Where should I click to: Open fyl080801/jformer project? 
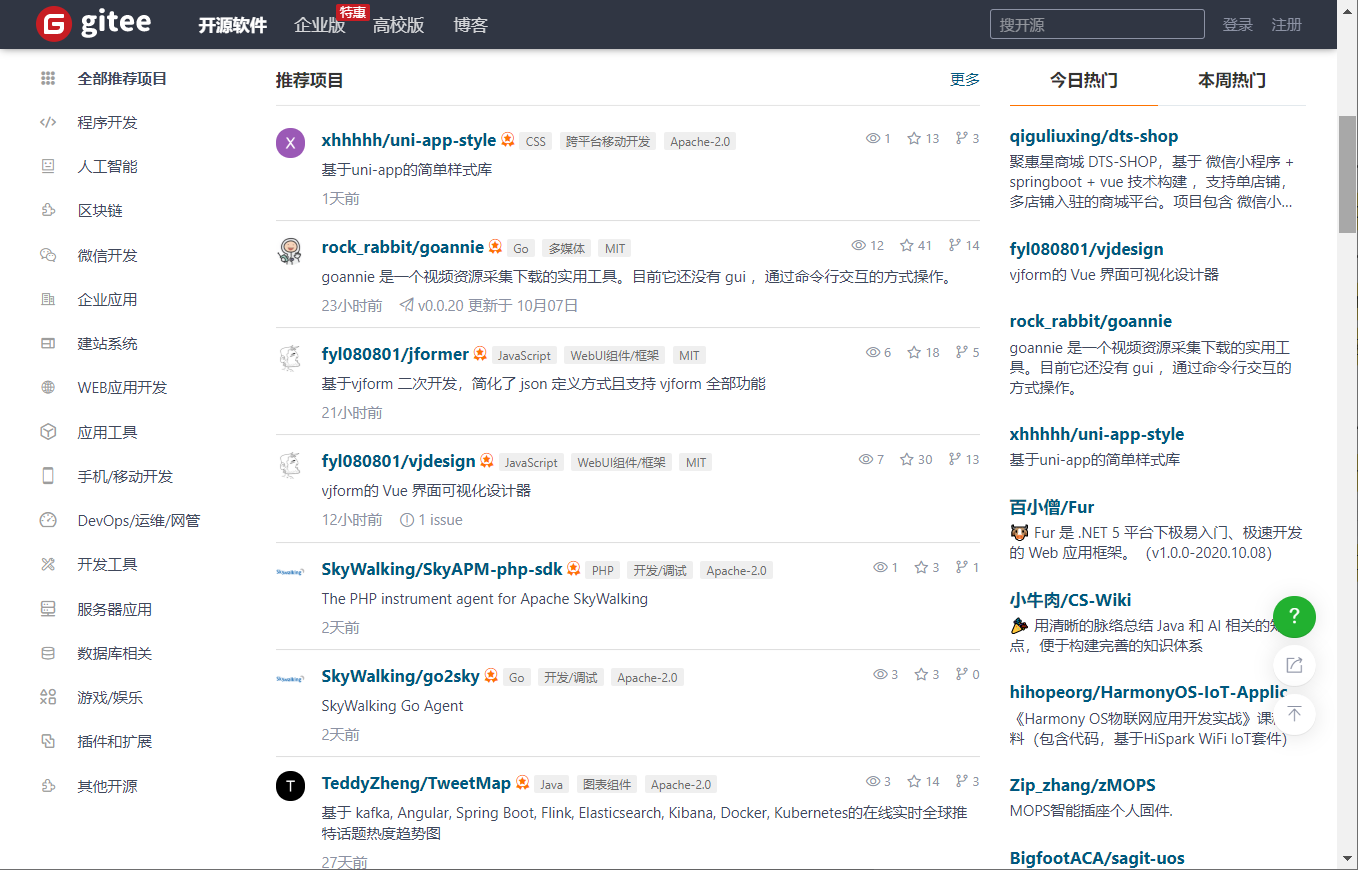[x=396, y=354]
